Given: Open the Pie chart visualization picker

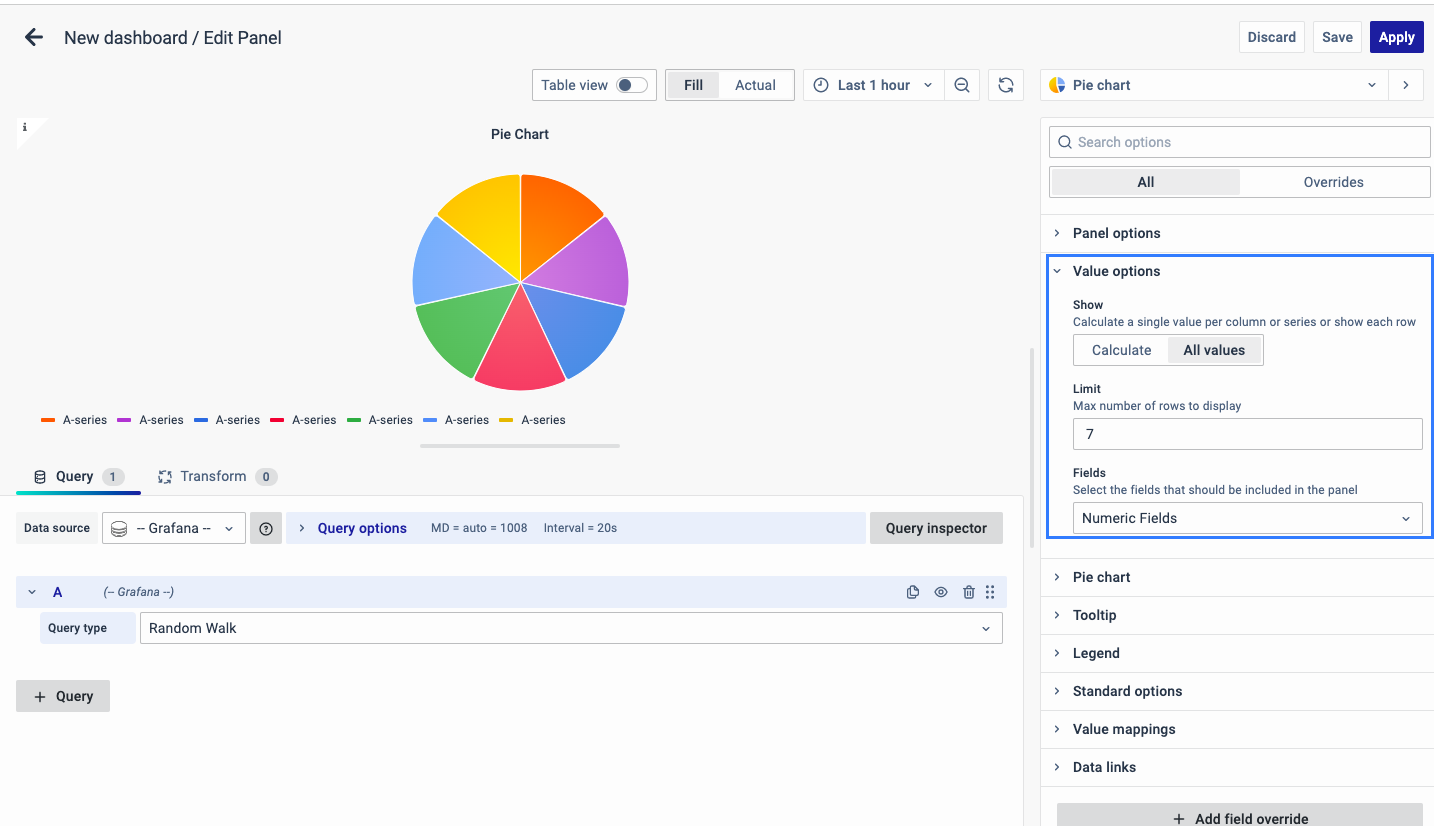Looking at the screenshot, I should 1213,85.
